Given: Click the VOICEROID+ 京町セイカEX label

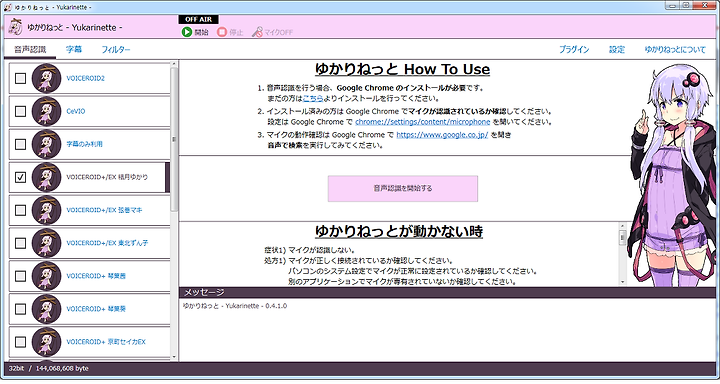Looking at the screenshot, I should click(x=106, y=342).
